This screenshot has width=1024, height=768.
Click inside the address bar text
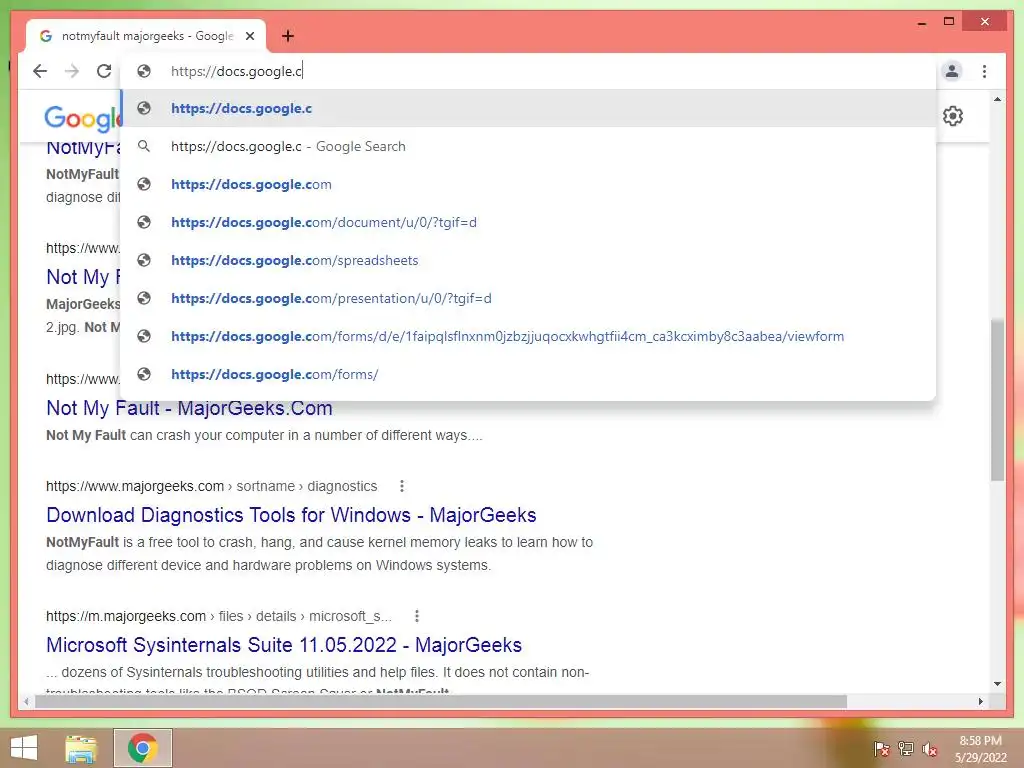236,71
